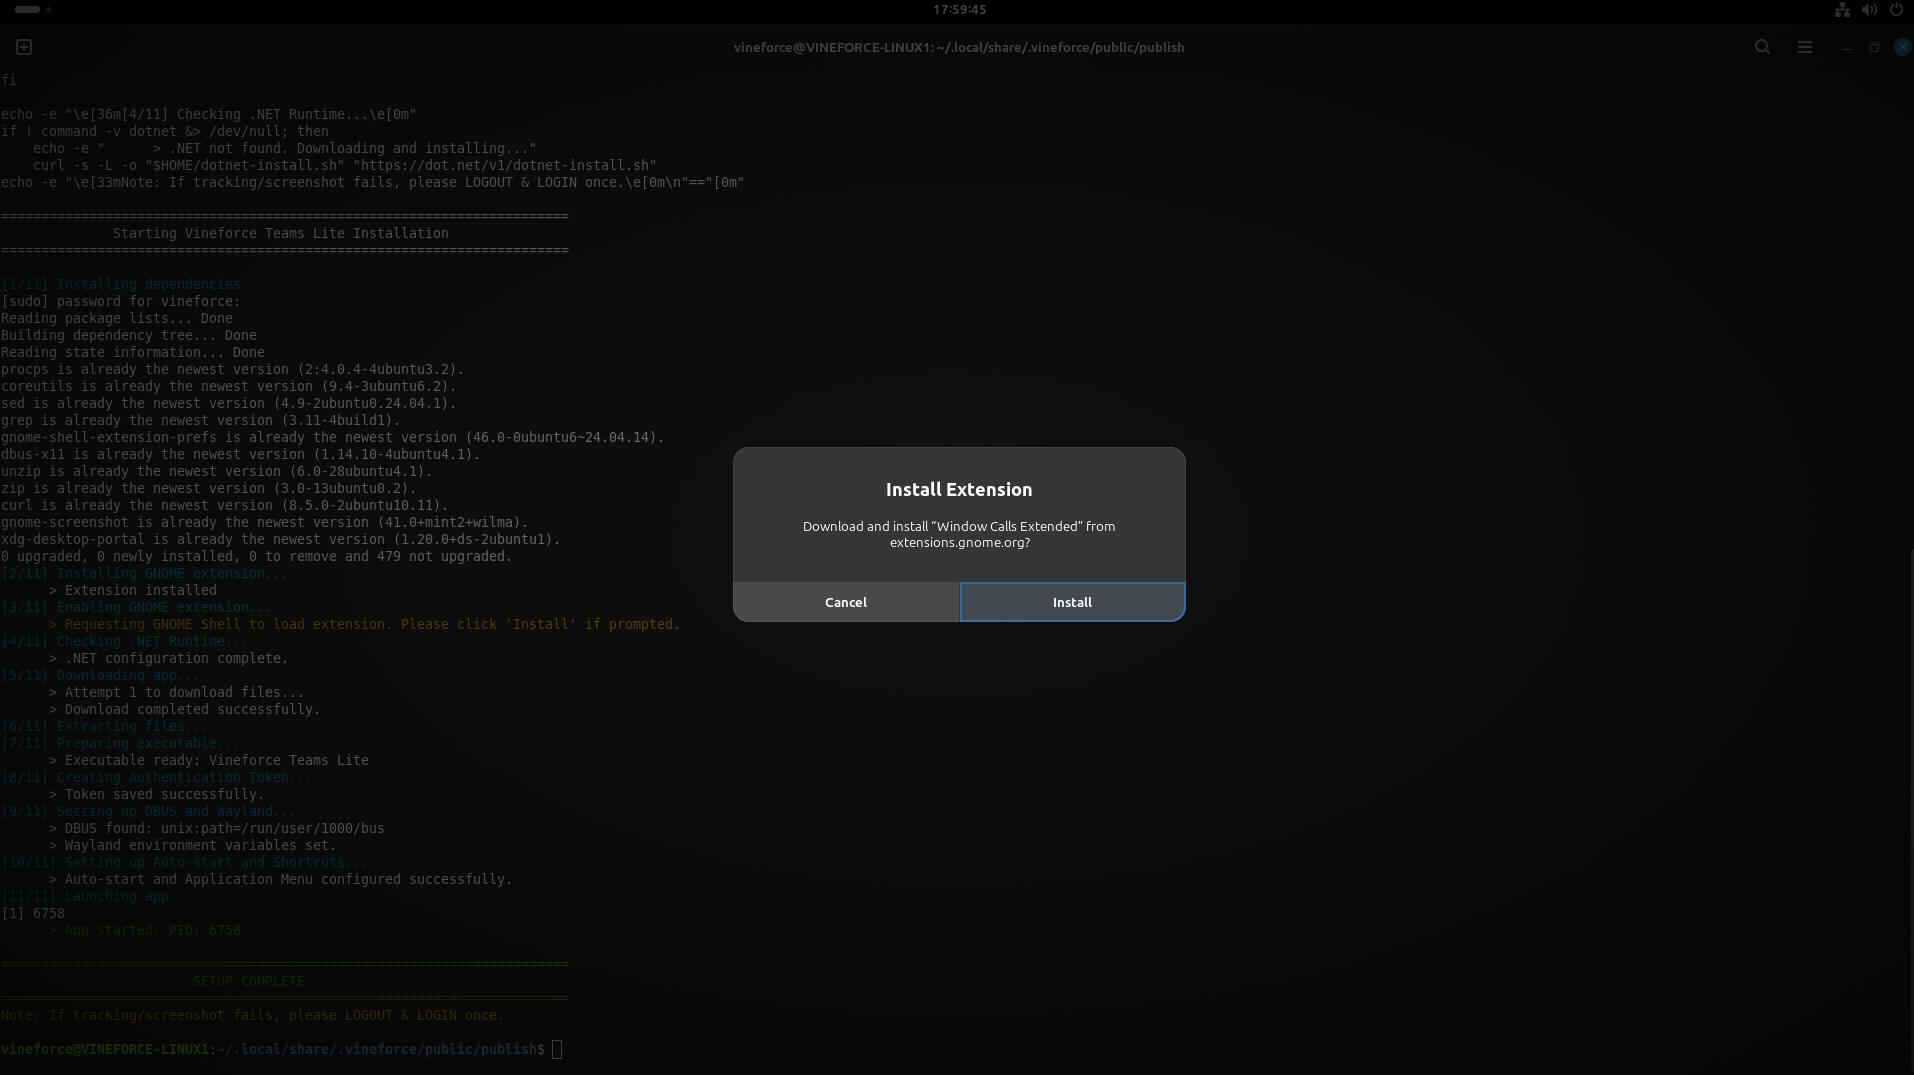Click 'Token saved successfully.' line
This screenshot has height=1075, width=1914.
157,794
